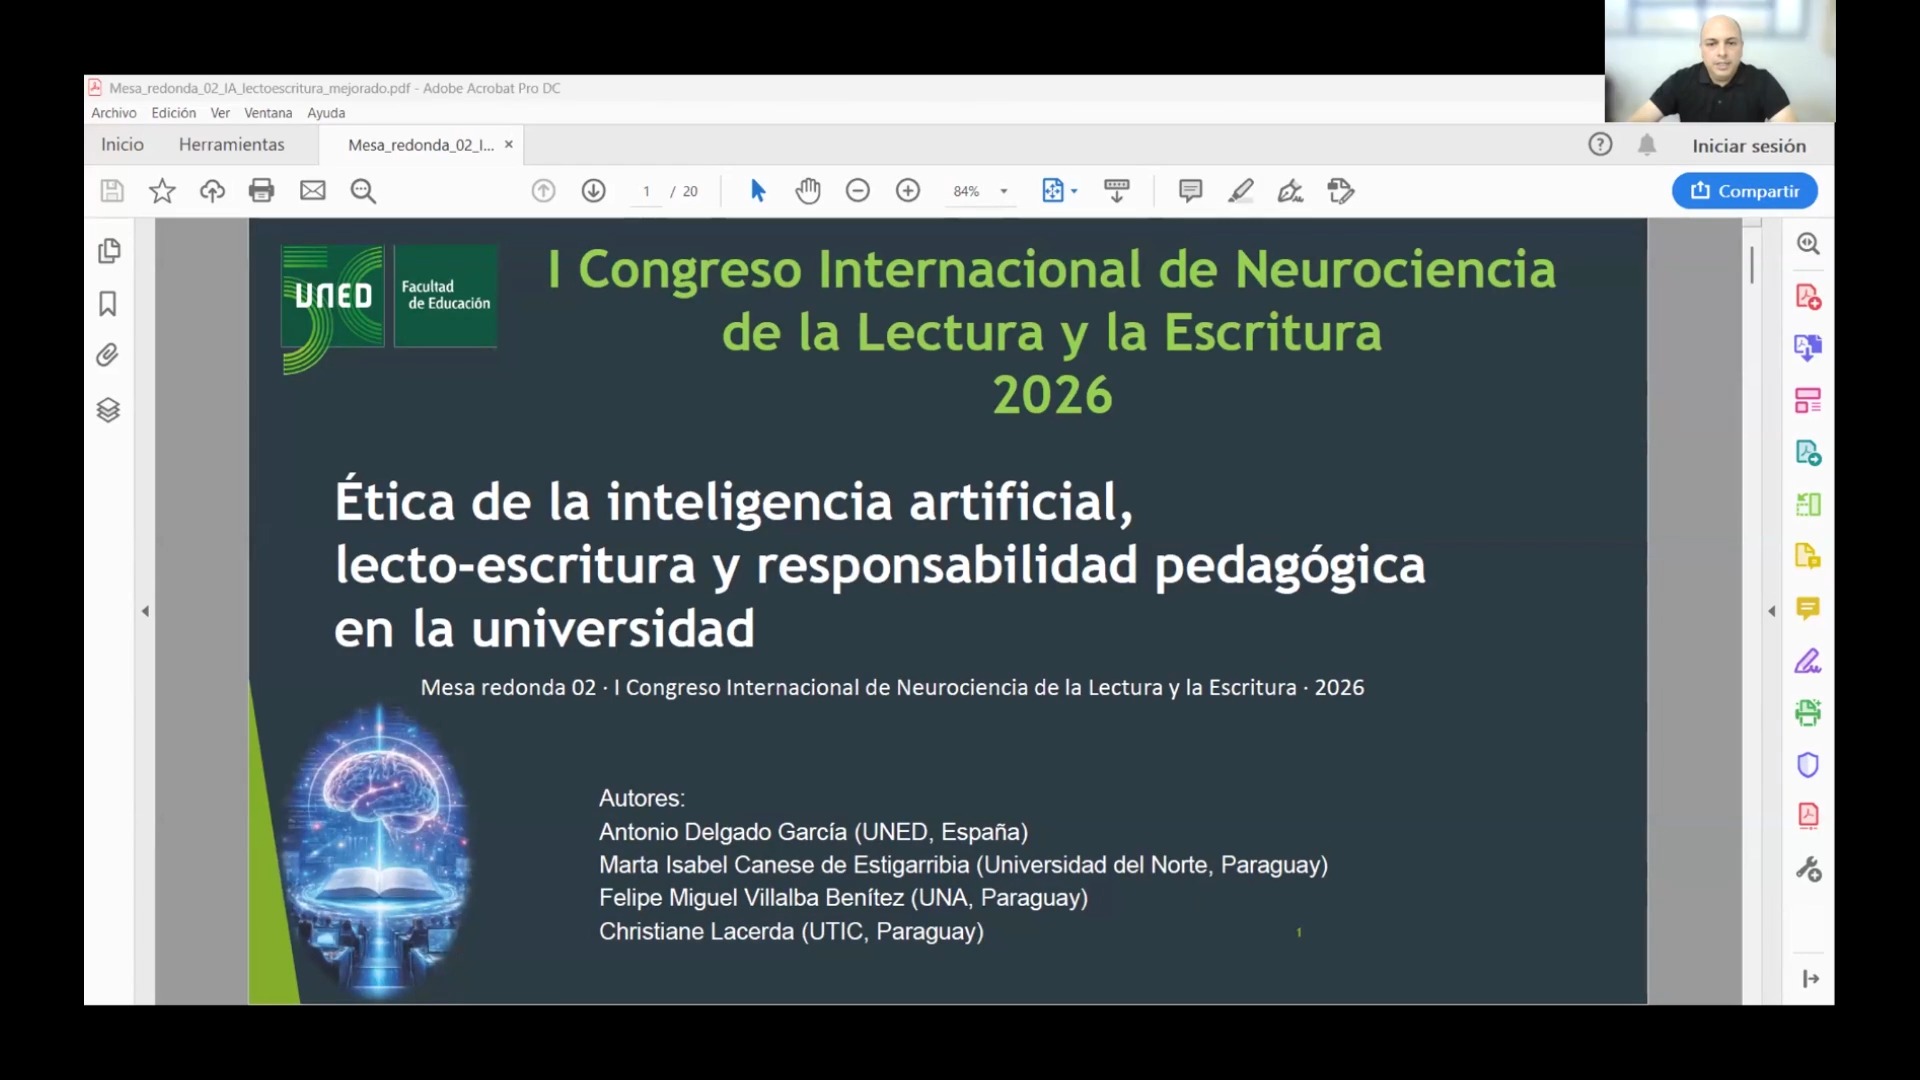Viewport: 1920px width, 1080px height.
Task: Open the notifications bell
Action: pyautogui.click(x=1647, y=145)
